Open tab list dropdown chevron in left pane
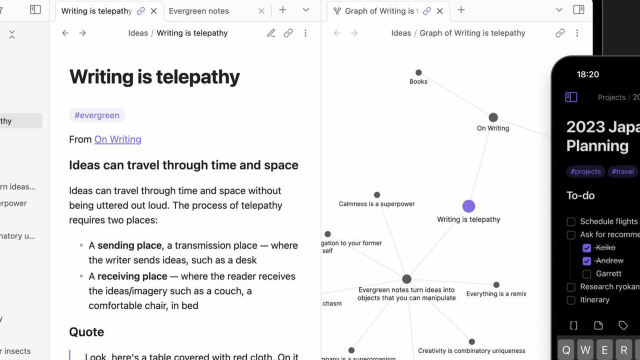The image size is (640, 360). click(x=306, y=10)
